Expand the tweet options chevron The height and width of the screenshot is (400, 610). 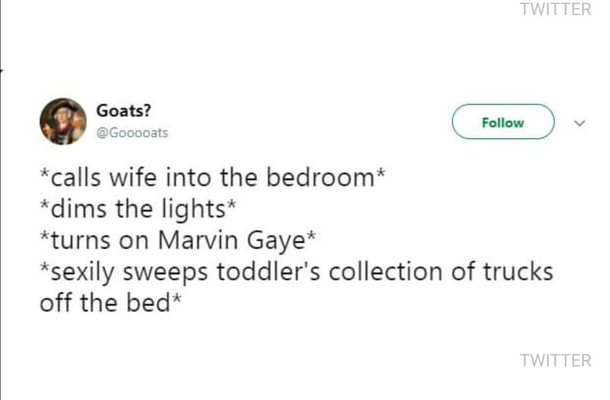click(580, 123)
